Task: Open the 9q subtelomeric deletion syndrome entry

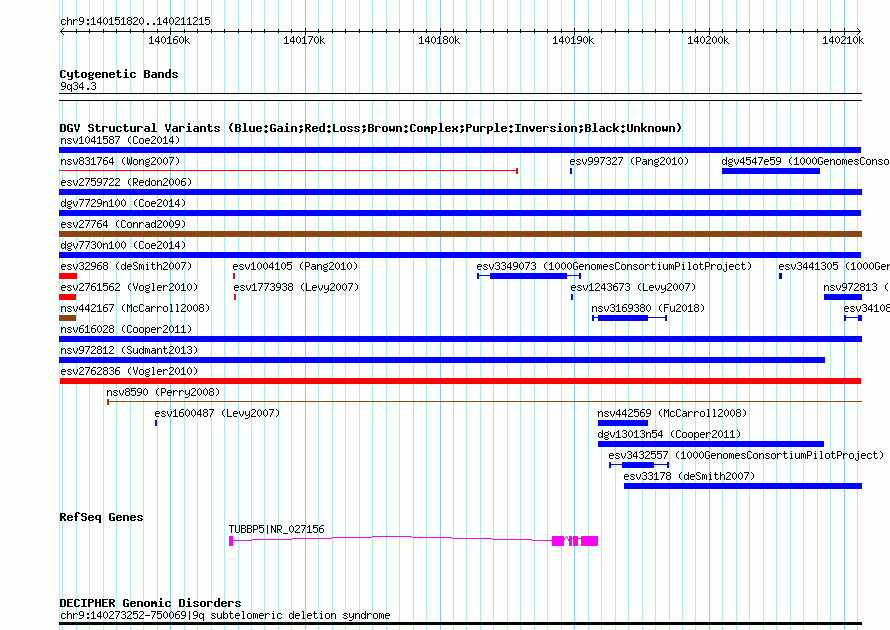Action: pyautogui.click(x=225, y=615)
